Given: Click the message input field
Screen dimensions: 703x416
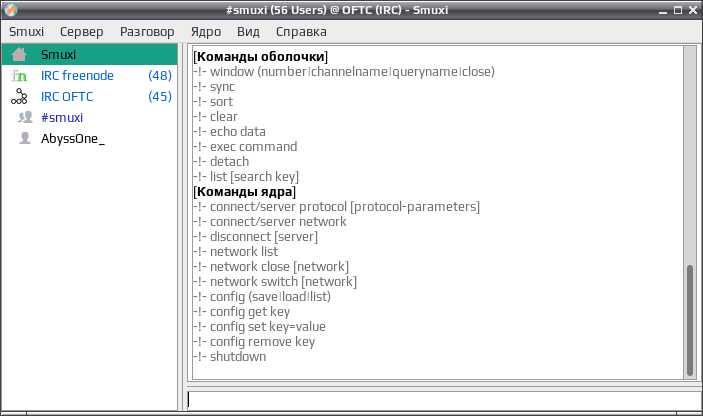Looking at the screenshot, I should coord(442,399).
